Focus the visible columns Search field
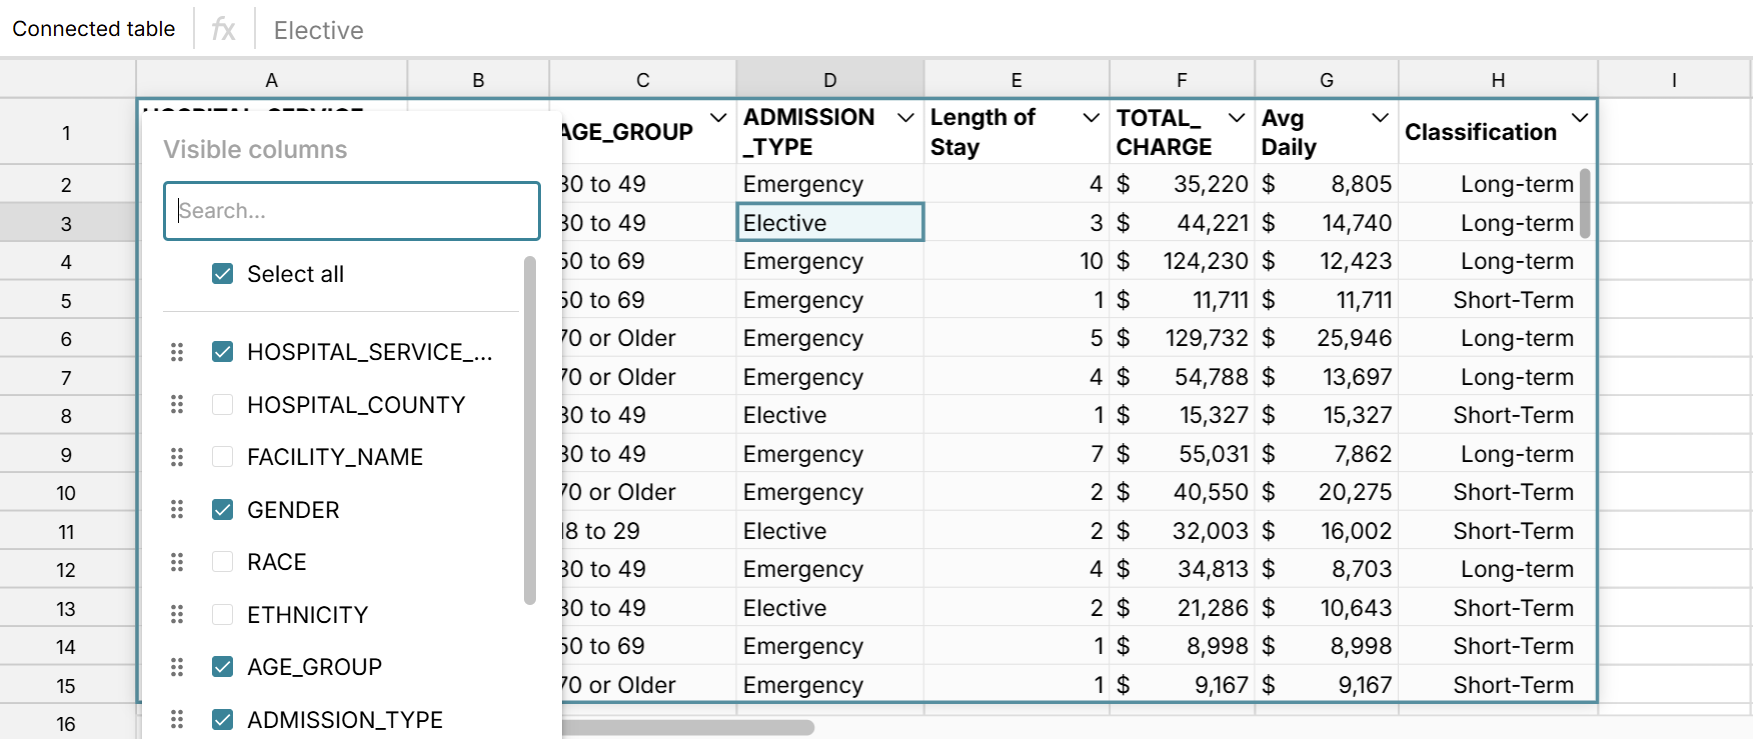The image size is (1753, 739). click(352, 211)
